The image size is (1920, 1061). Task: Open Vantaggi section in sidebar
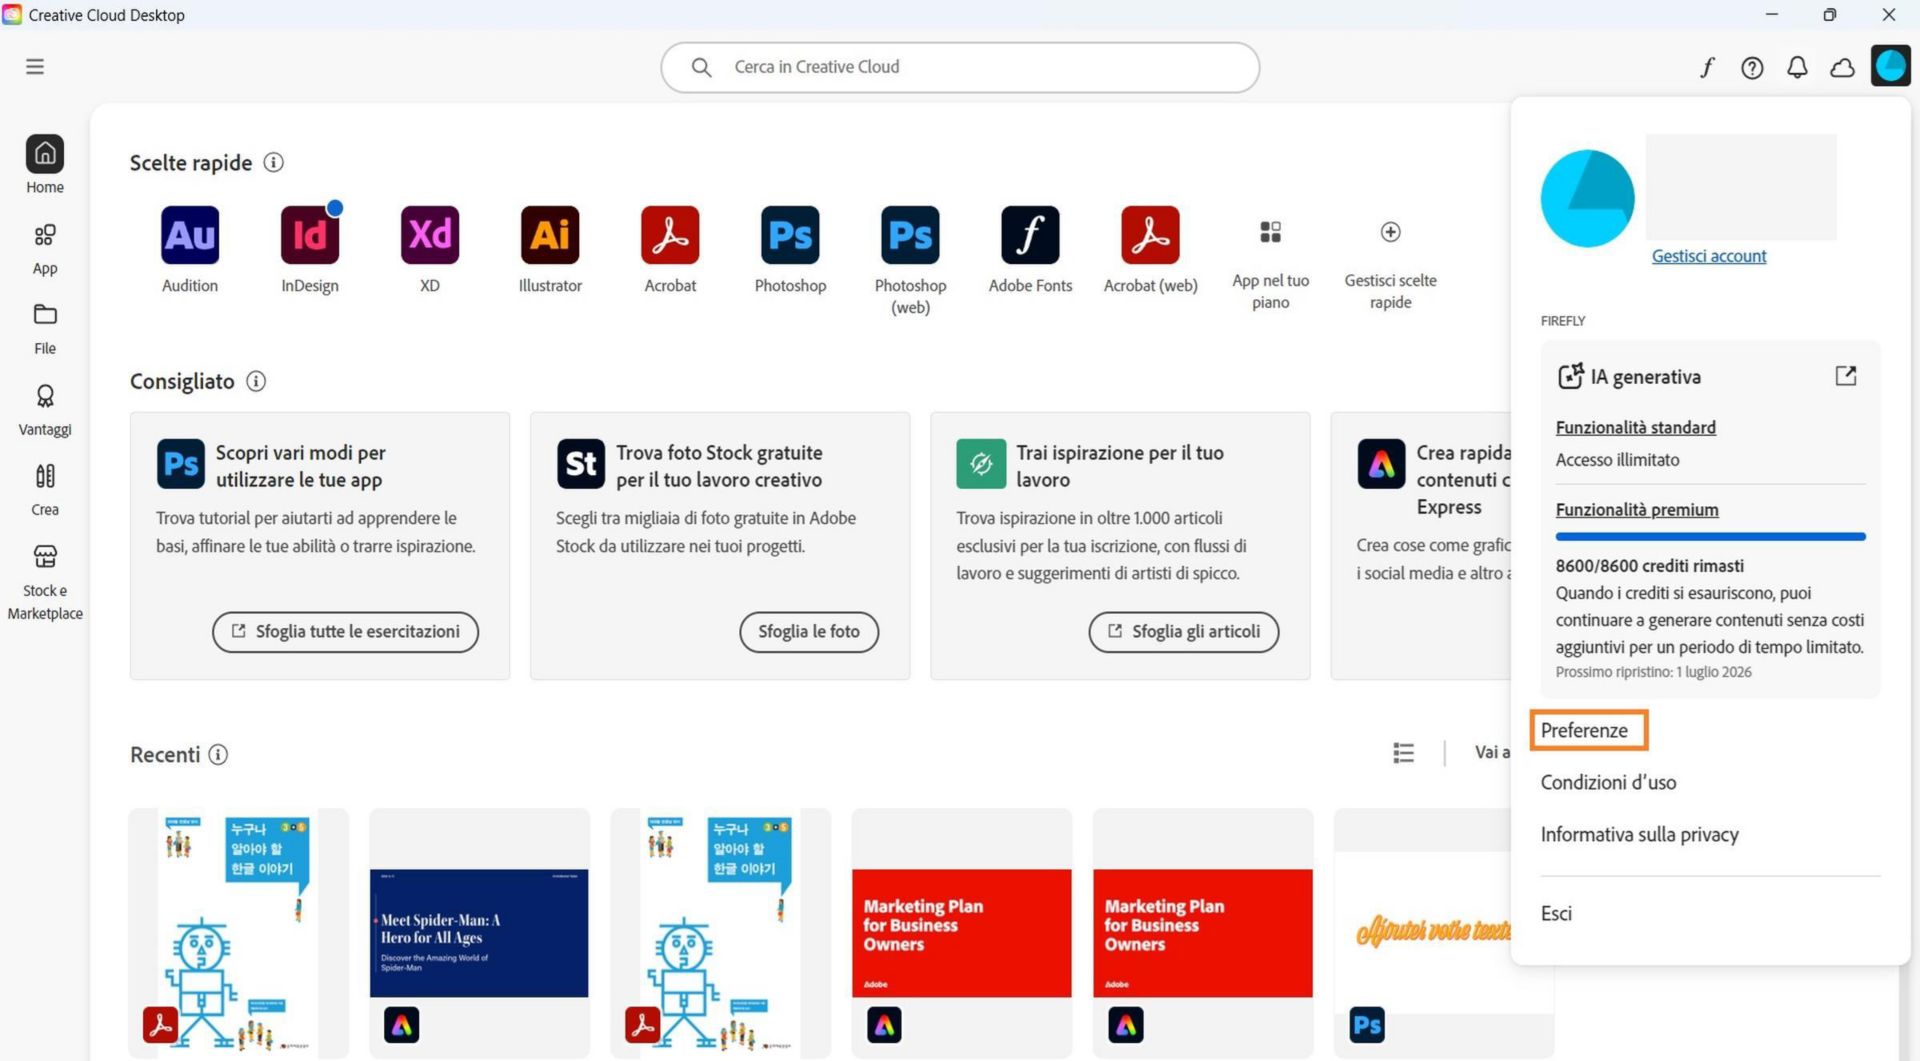click(x=45, y=410)
